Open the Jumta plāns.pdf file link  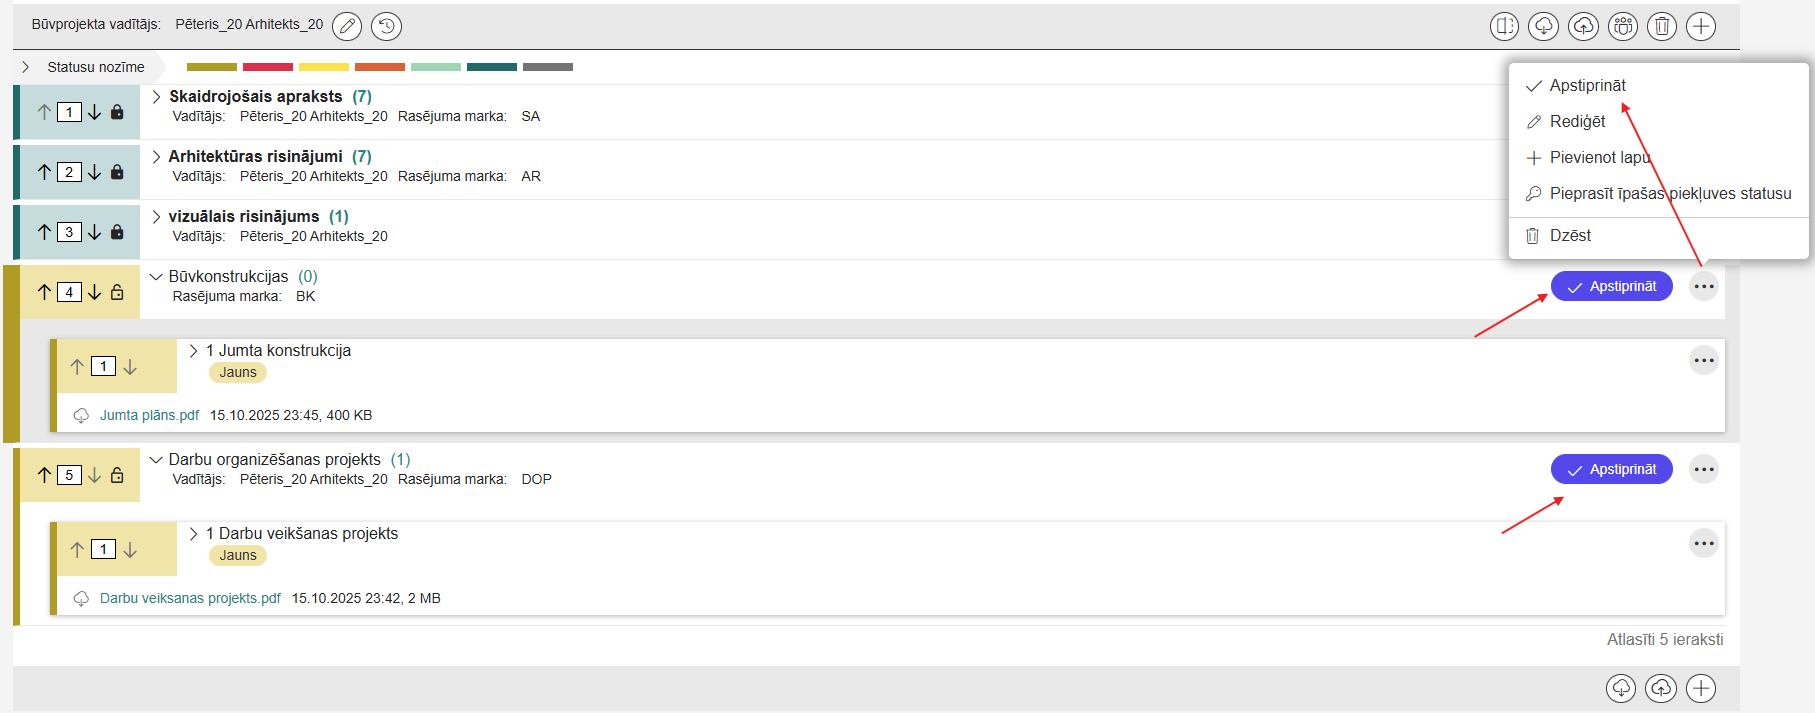(149, 415)
